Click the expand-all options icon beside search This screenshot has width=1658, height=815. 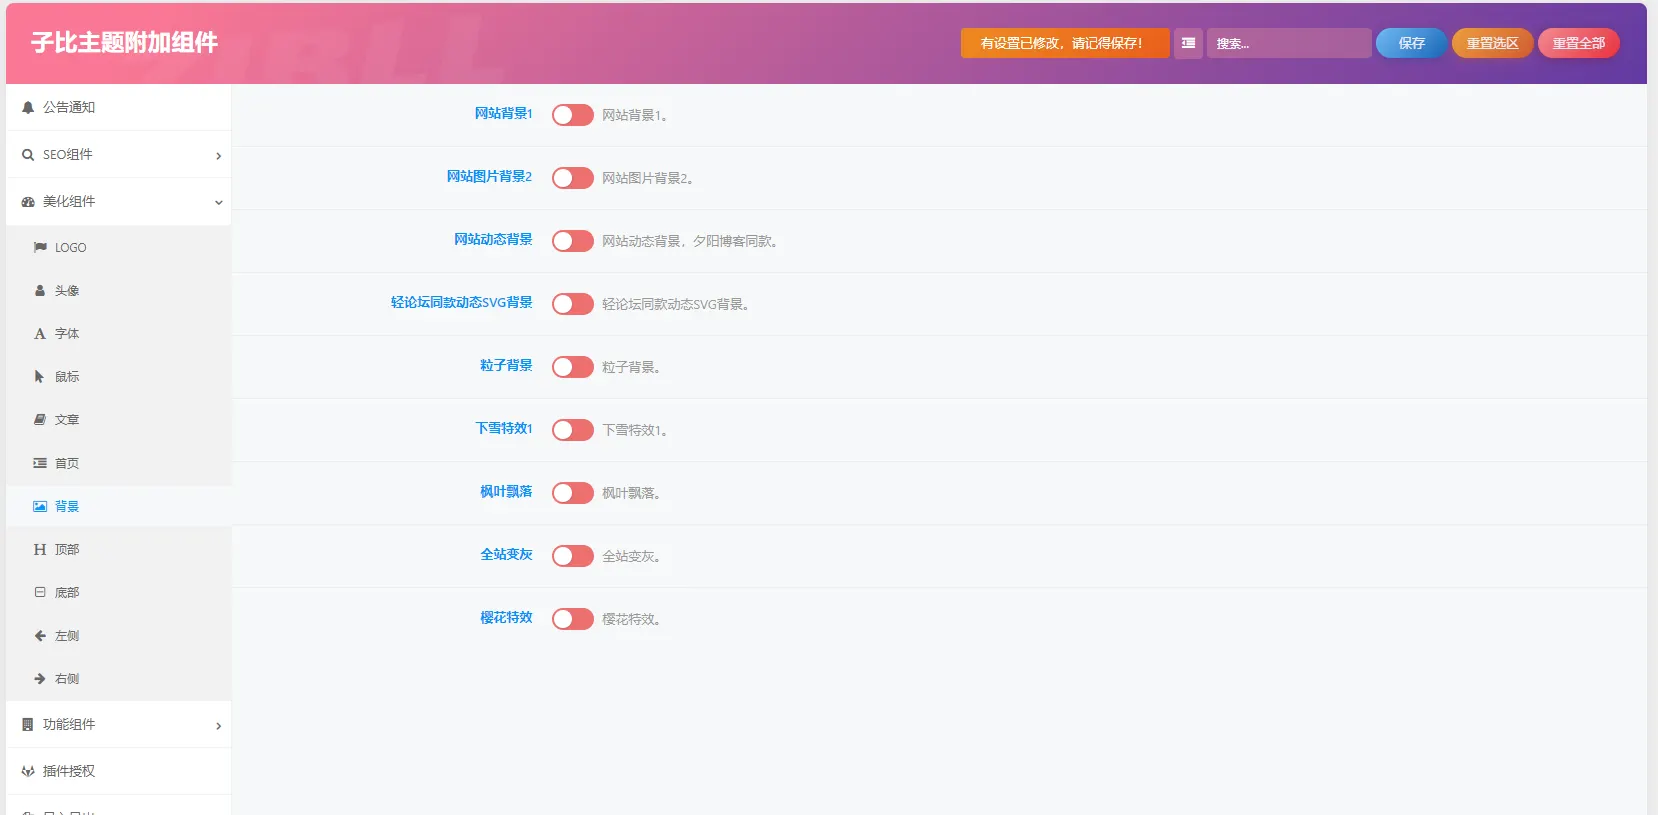coord(1188,43)
